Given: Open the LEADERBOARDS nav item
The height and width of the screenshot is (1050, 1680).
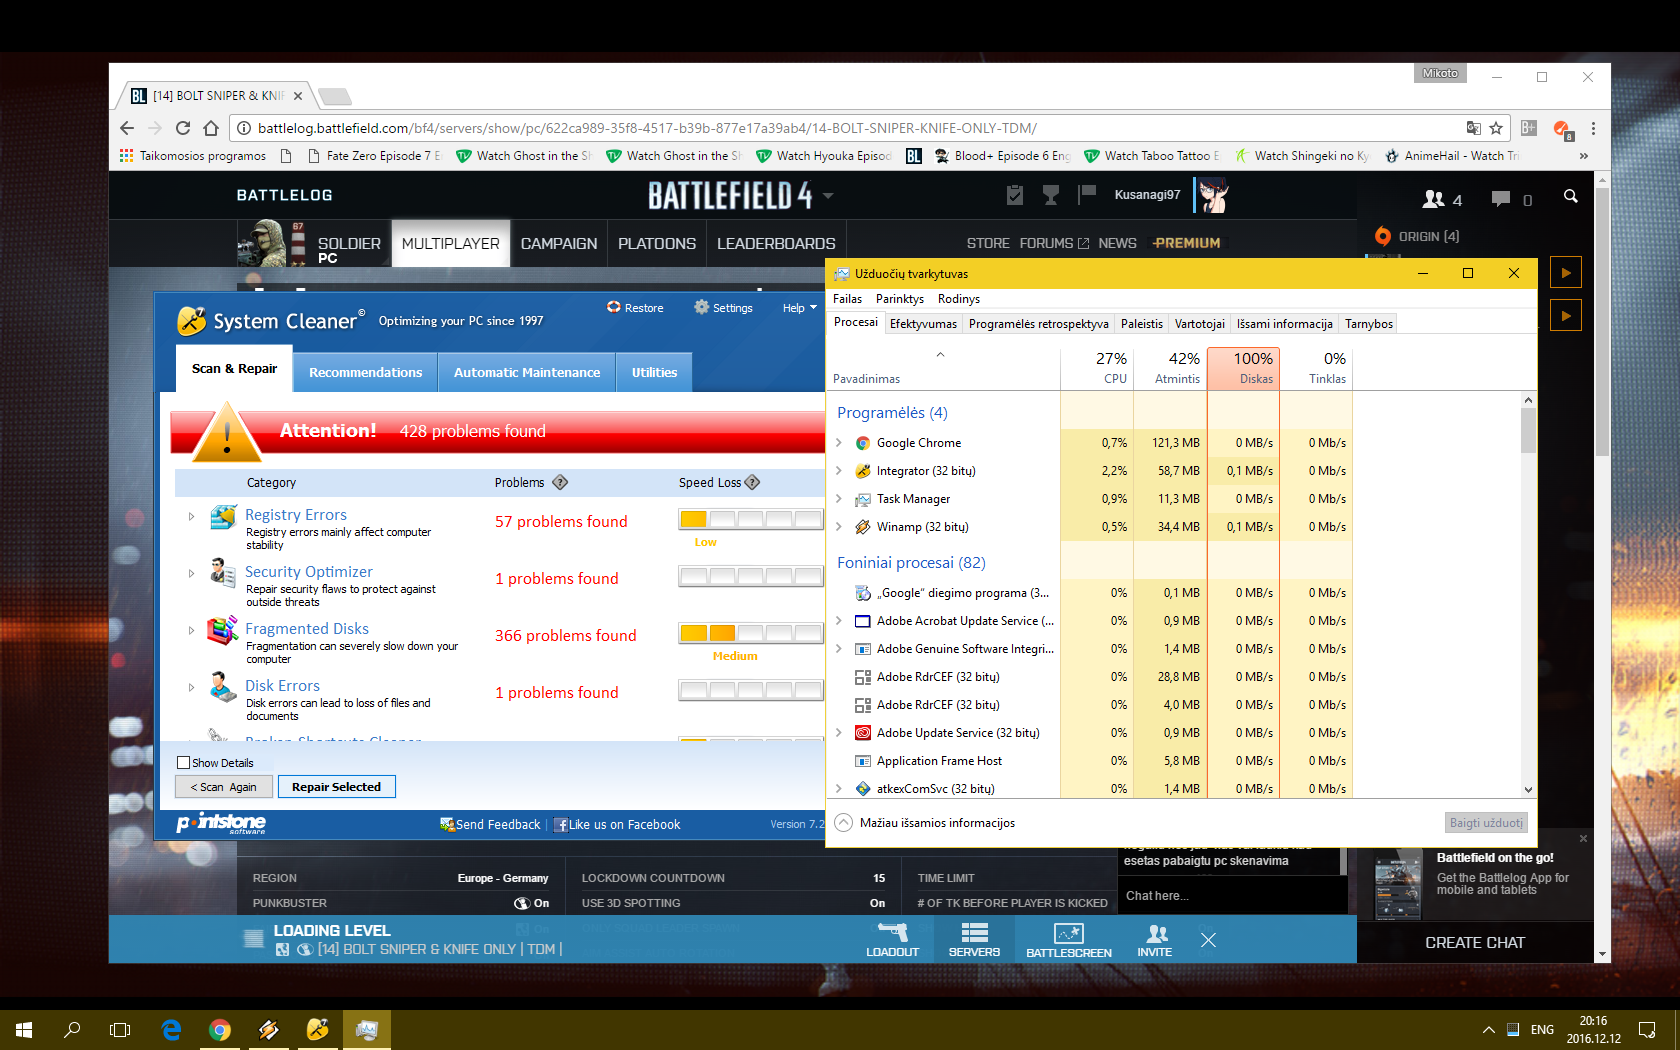Looking at the screenshot, I should pyautogui.click(x=776, y=243).
